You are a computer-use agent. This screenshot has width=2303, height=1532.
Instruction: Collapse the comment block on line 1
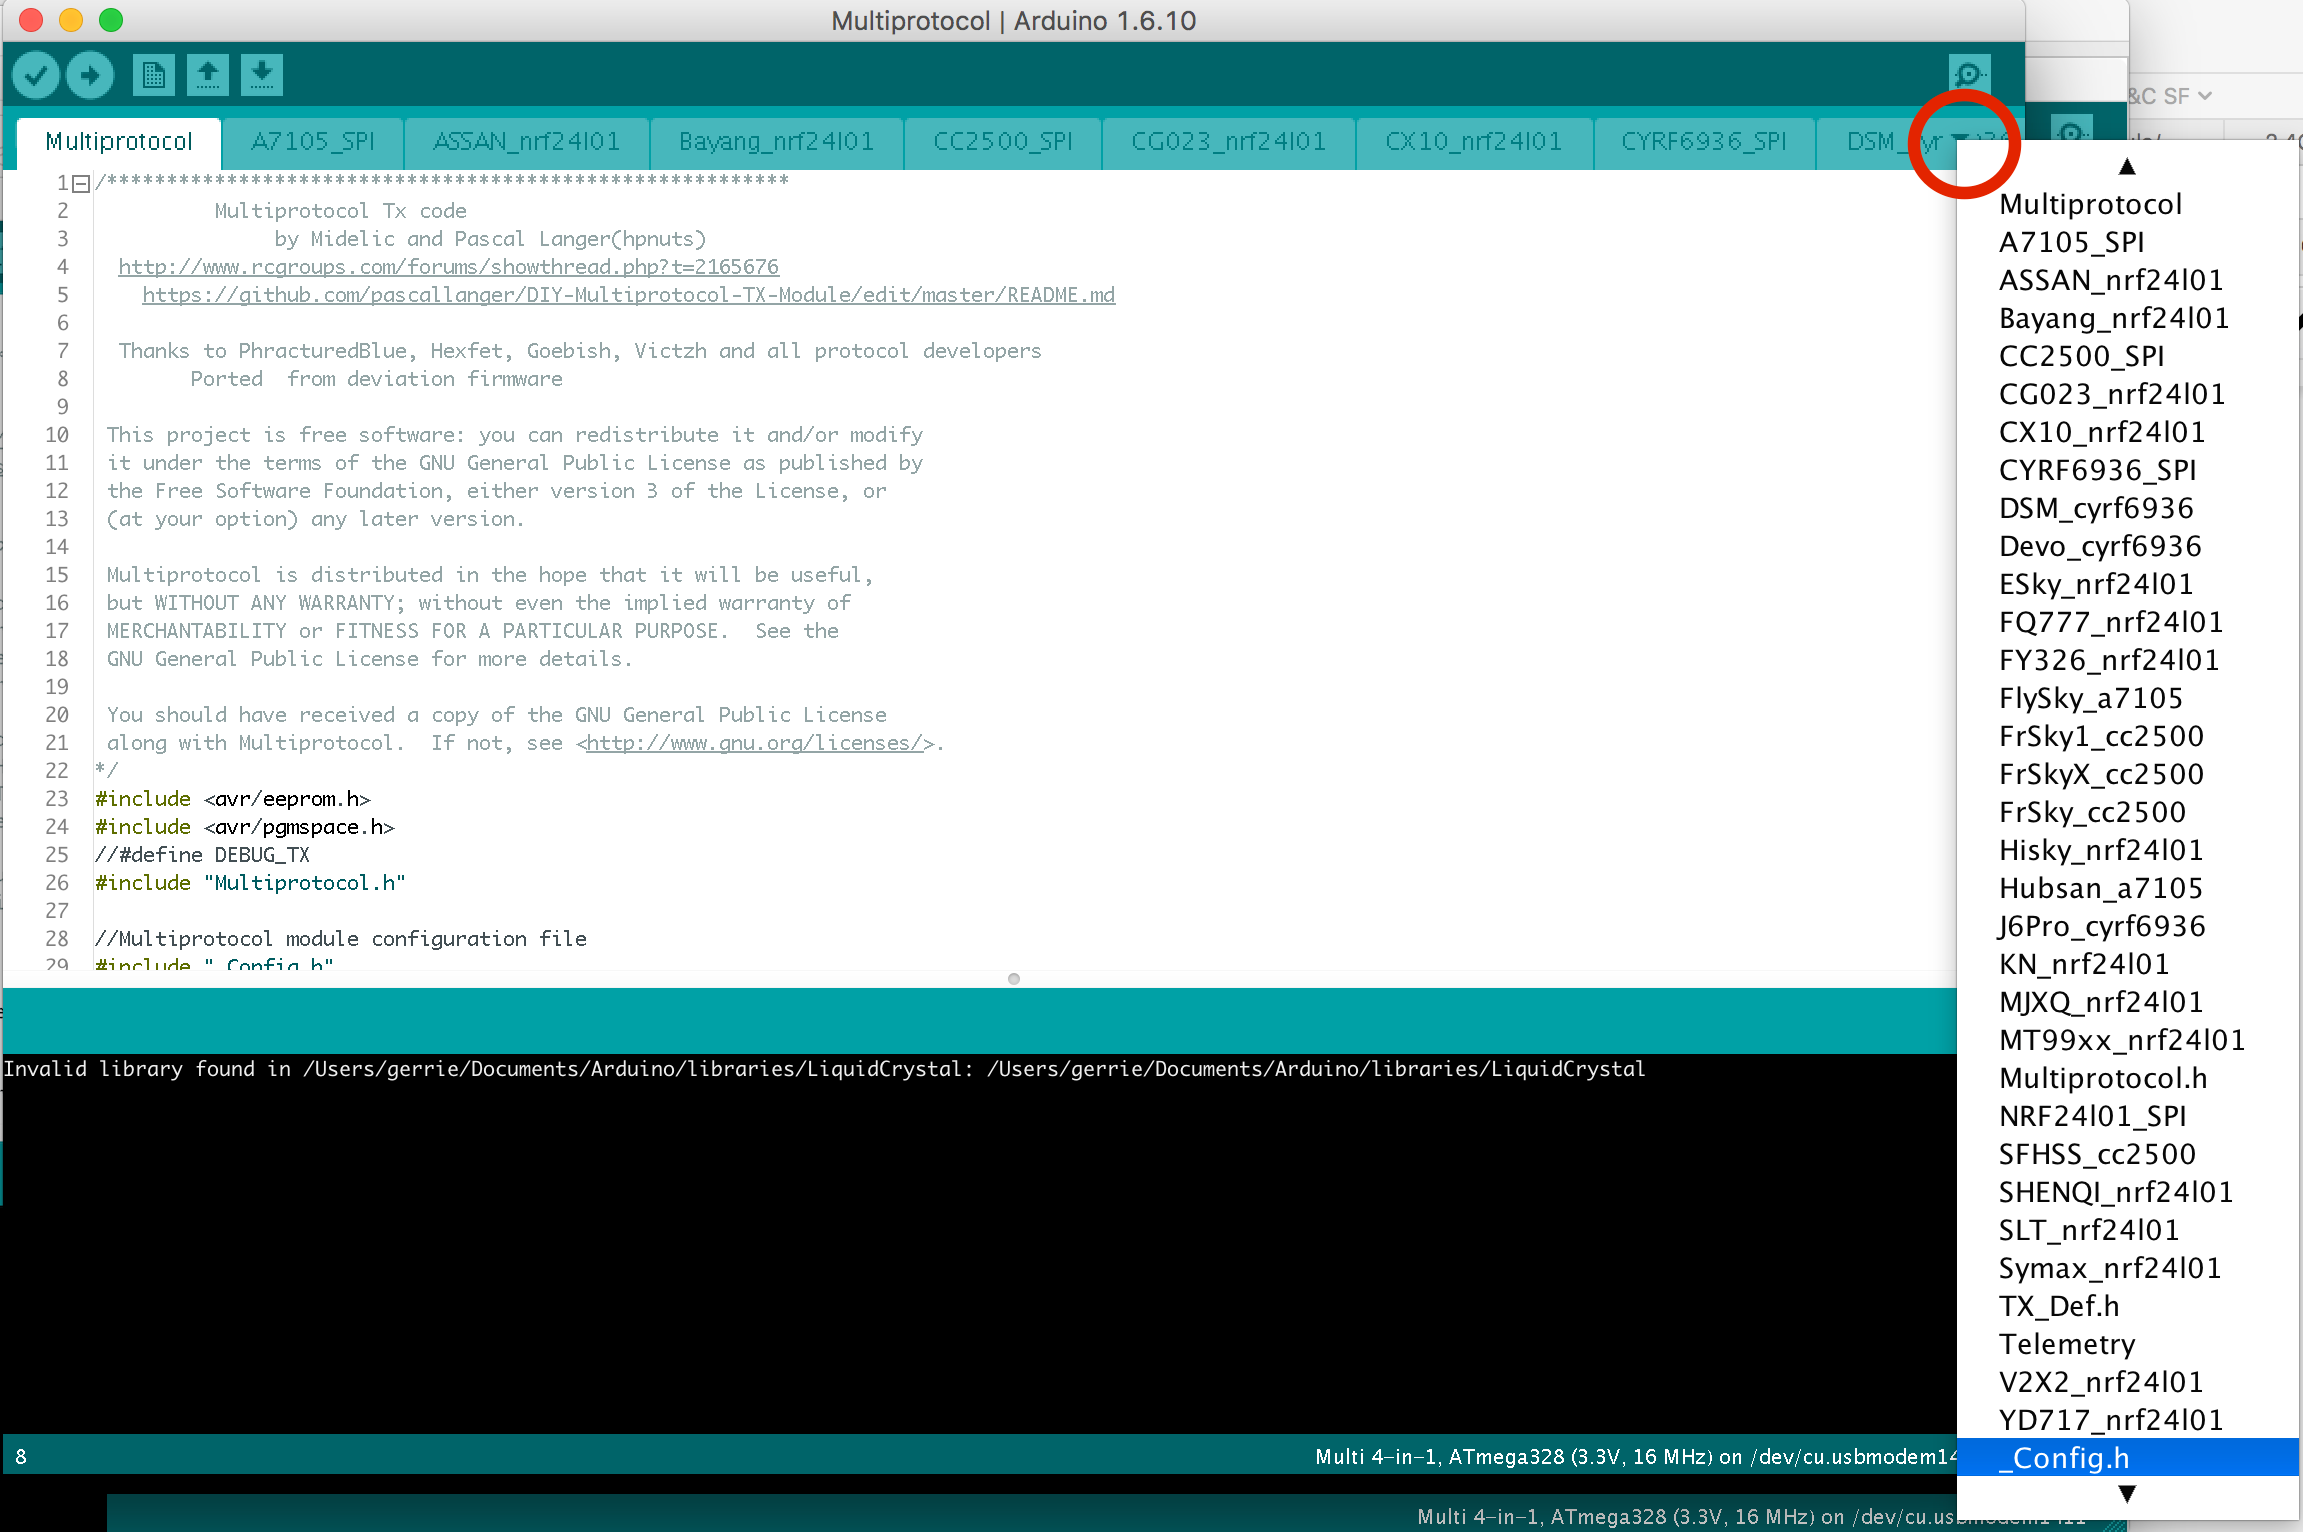(x=82, y=183)
